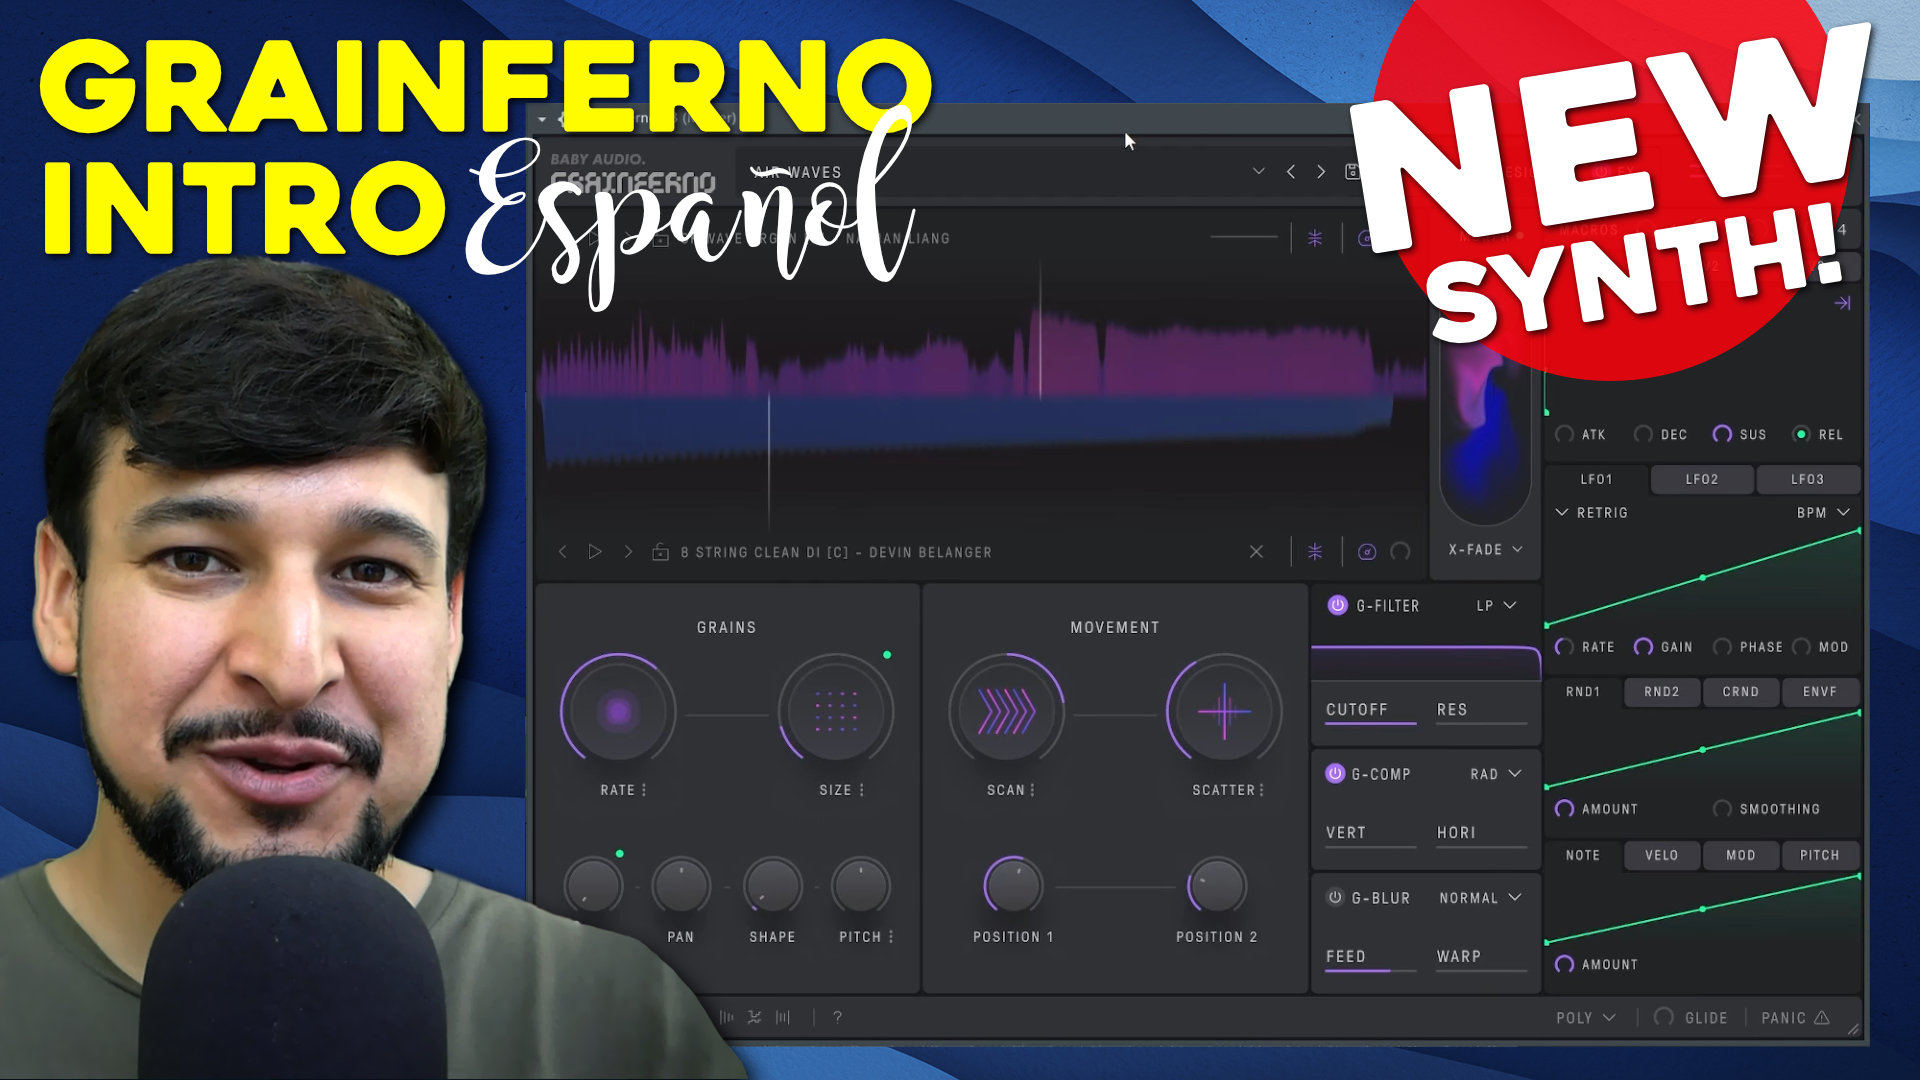1920x1080 pixels.
Task: Open the LP filter type dropdown
Action: coord(1496,605)
